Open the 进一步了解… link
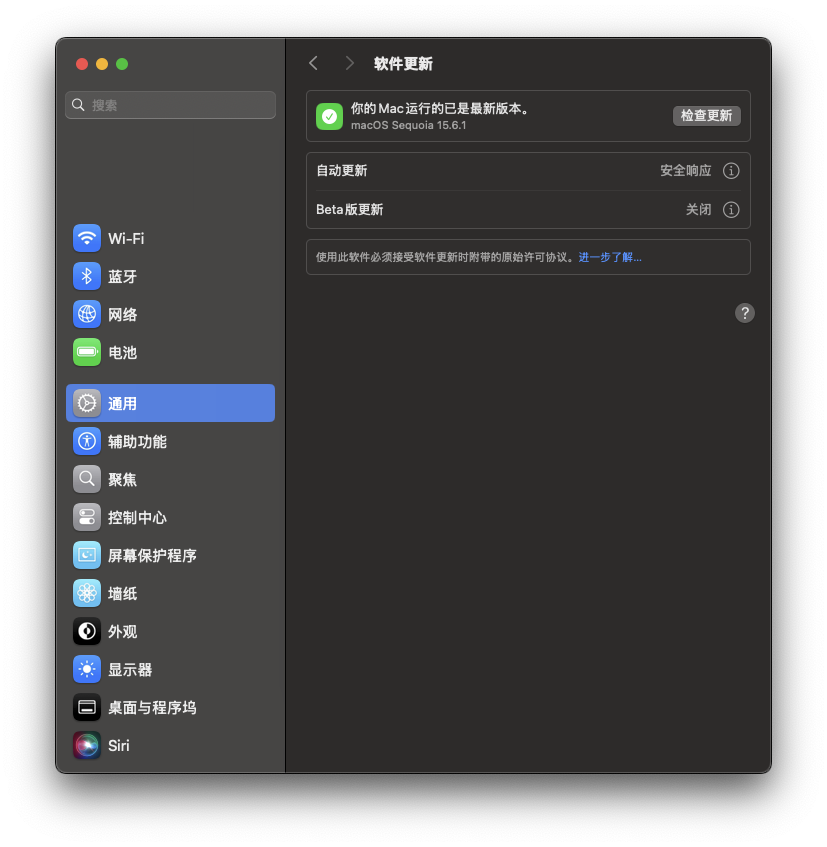Viewport: 827px width, 847px height. point(610,257)
